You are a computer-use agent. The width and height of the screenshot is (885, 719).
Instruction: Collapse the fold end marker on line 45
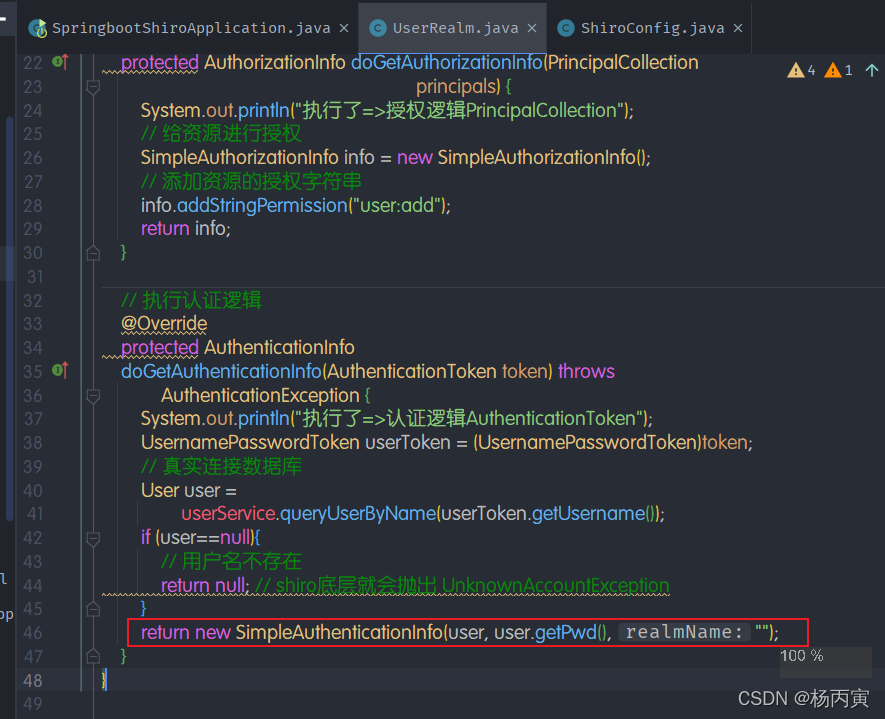coord(93,609)
